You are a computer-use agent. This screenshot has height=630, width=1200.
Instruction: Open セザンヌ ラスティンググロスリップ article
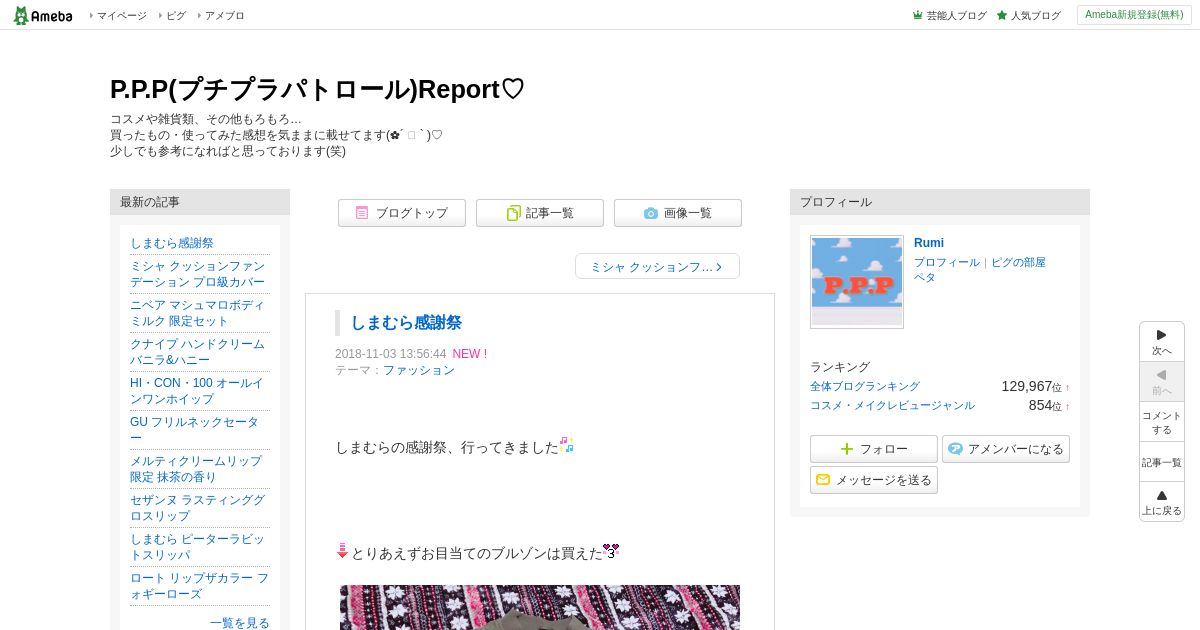[x=198, y=508]
